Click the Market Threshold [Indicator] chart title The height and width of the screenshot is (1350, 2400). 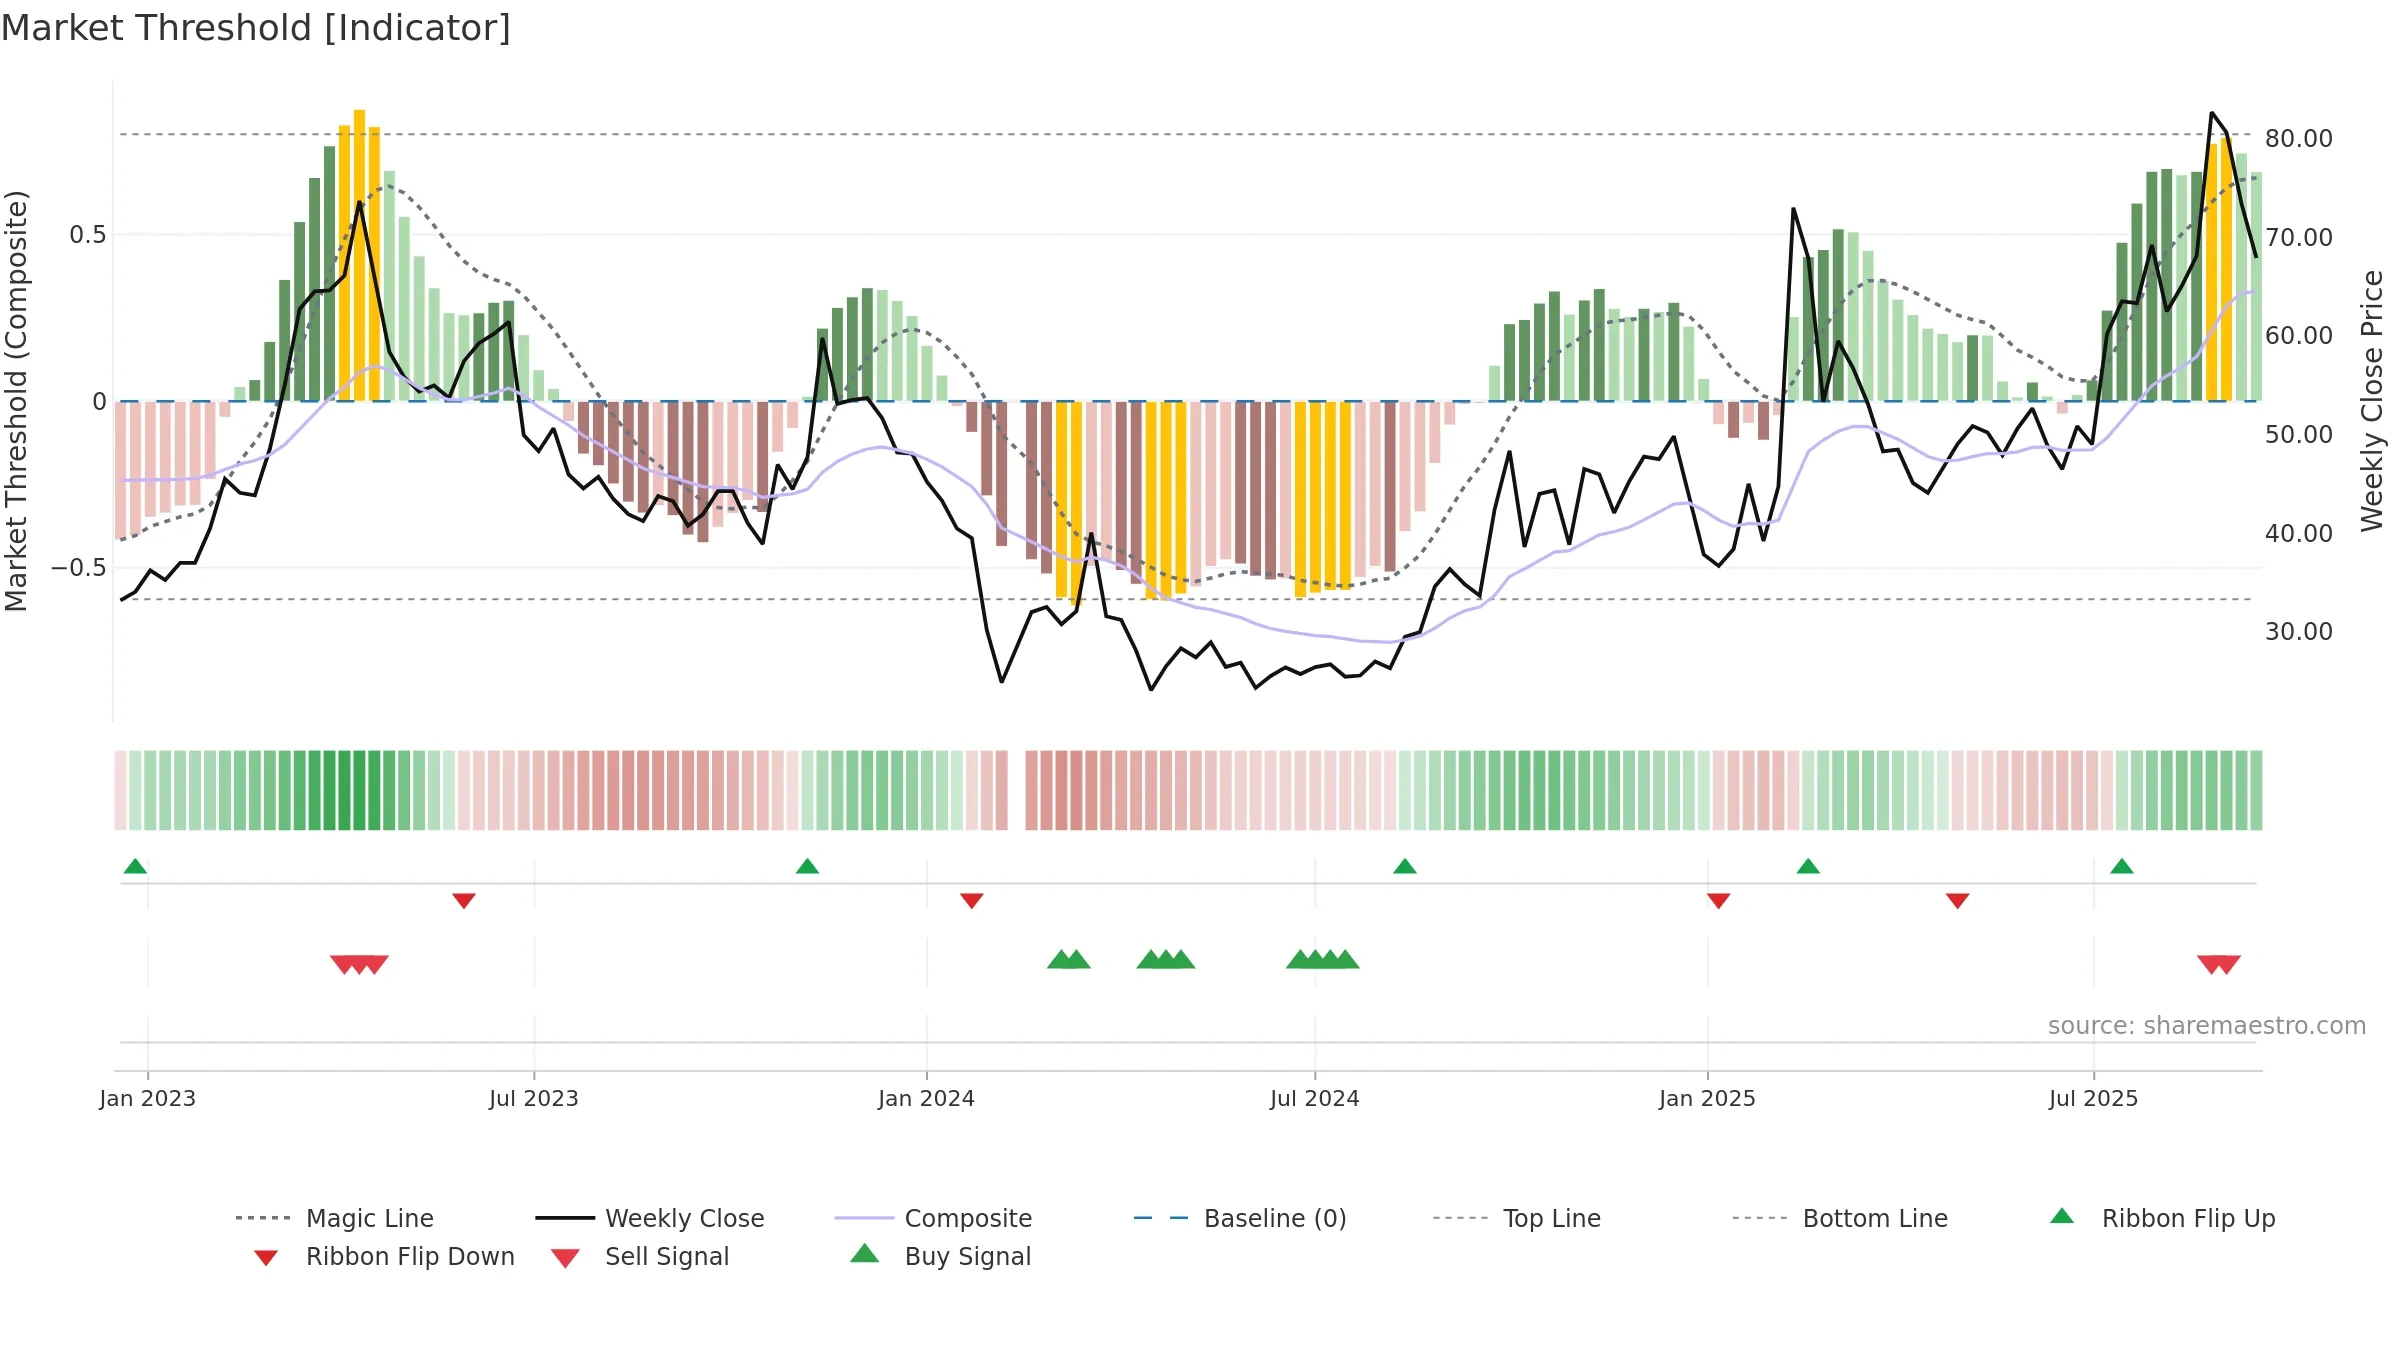(256, 28)
